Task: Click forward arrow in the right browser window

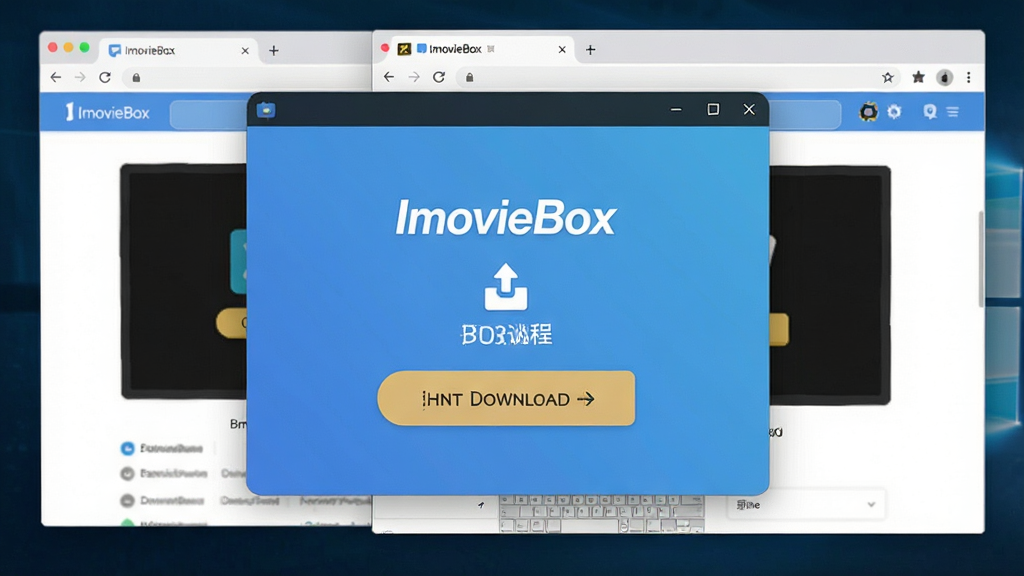Action: tap(414, 77)
